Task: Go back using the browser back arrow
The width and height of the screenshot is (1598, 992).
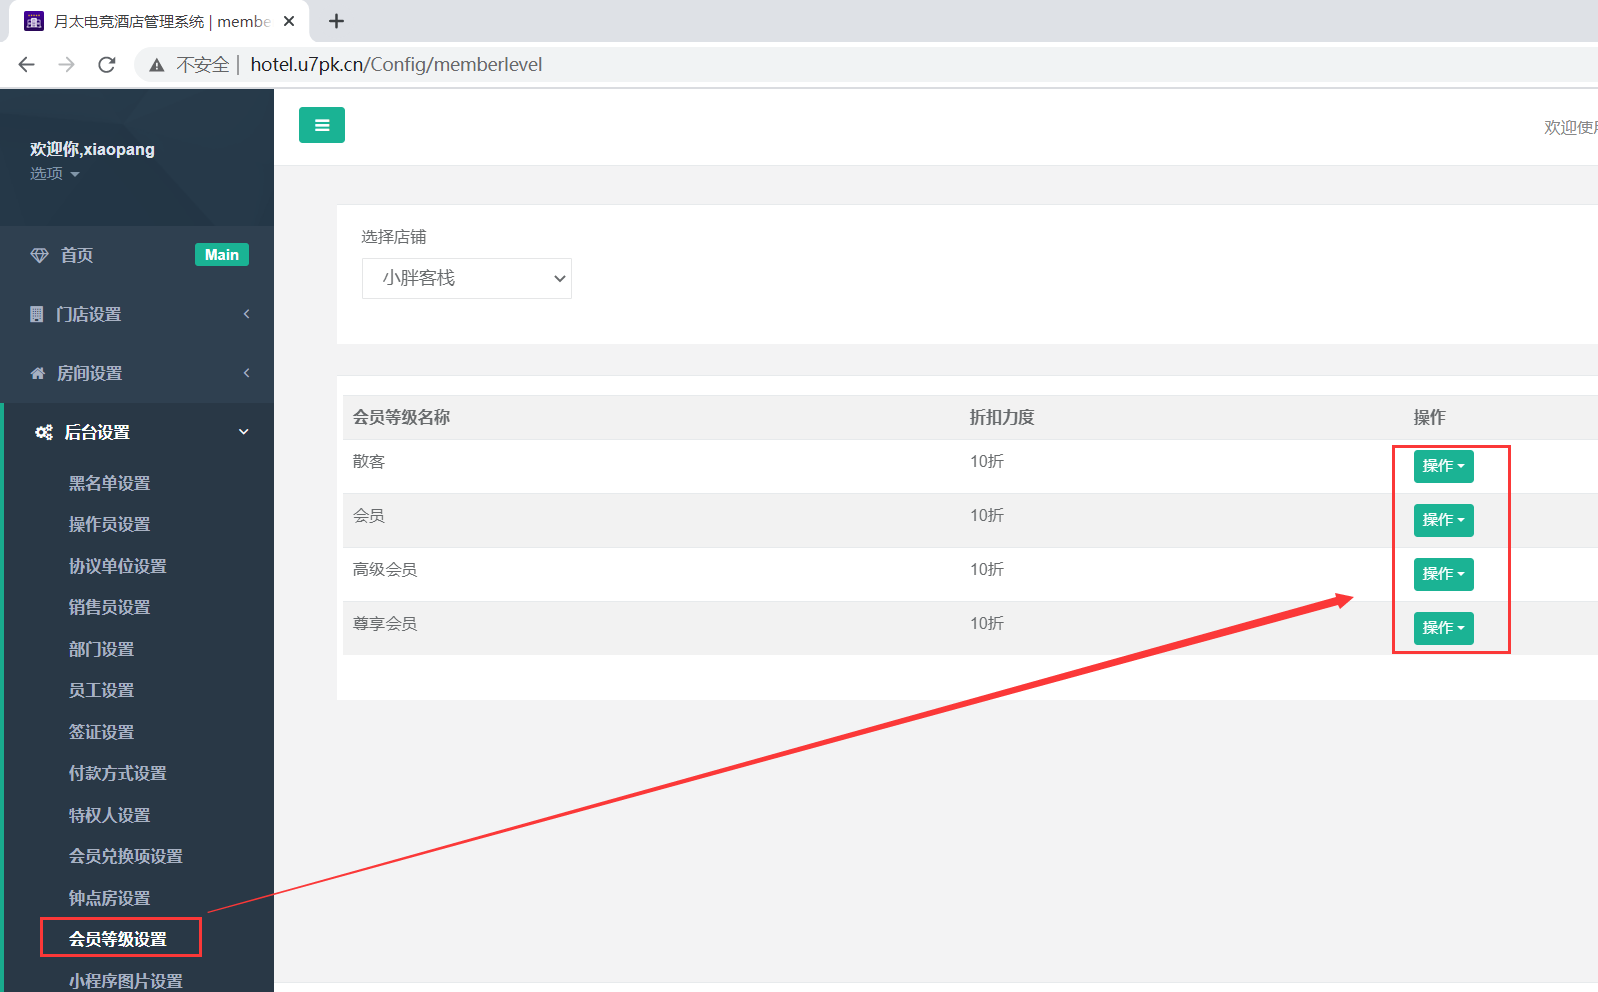Action: click(x=27, y=65)
